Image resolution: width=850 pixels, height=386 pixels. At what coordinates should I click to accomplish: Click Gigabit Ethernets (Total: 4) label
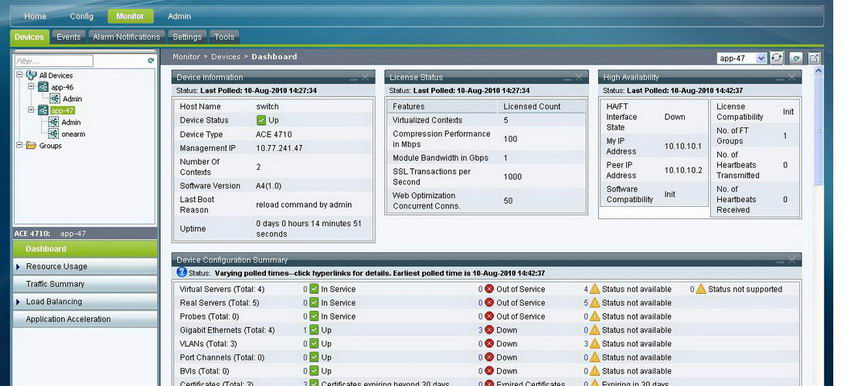tap(227, 330)
